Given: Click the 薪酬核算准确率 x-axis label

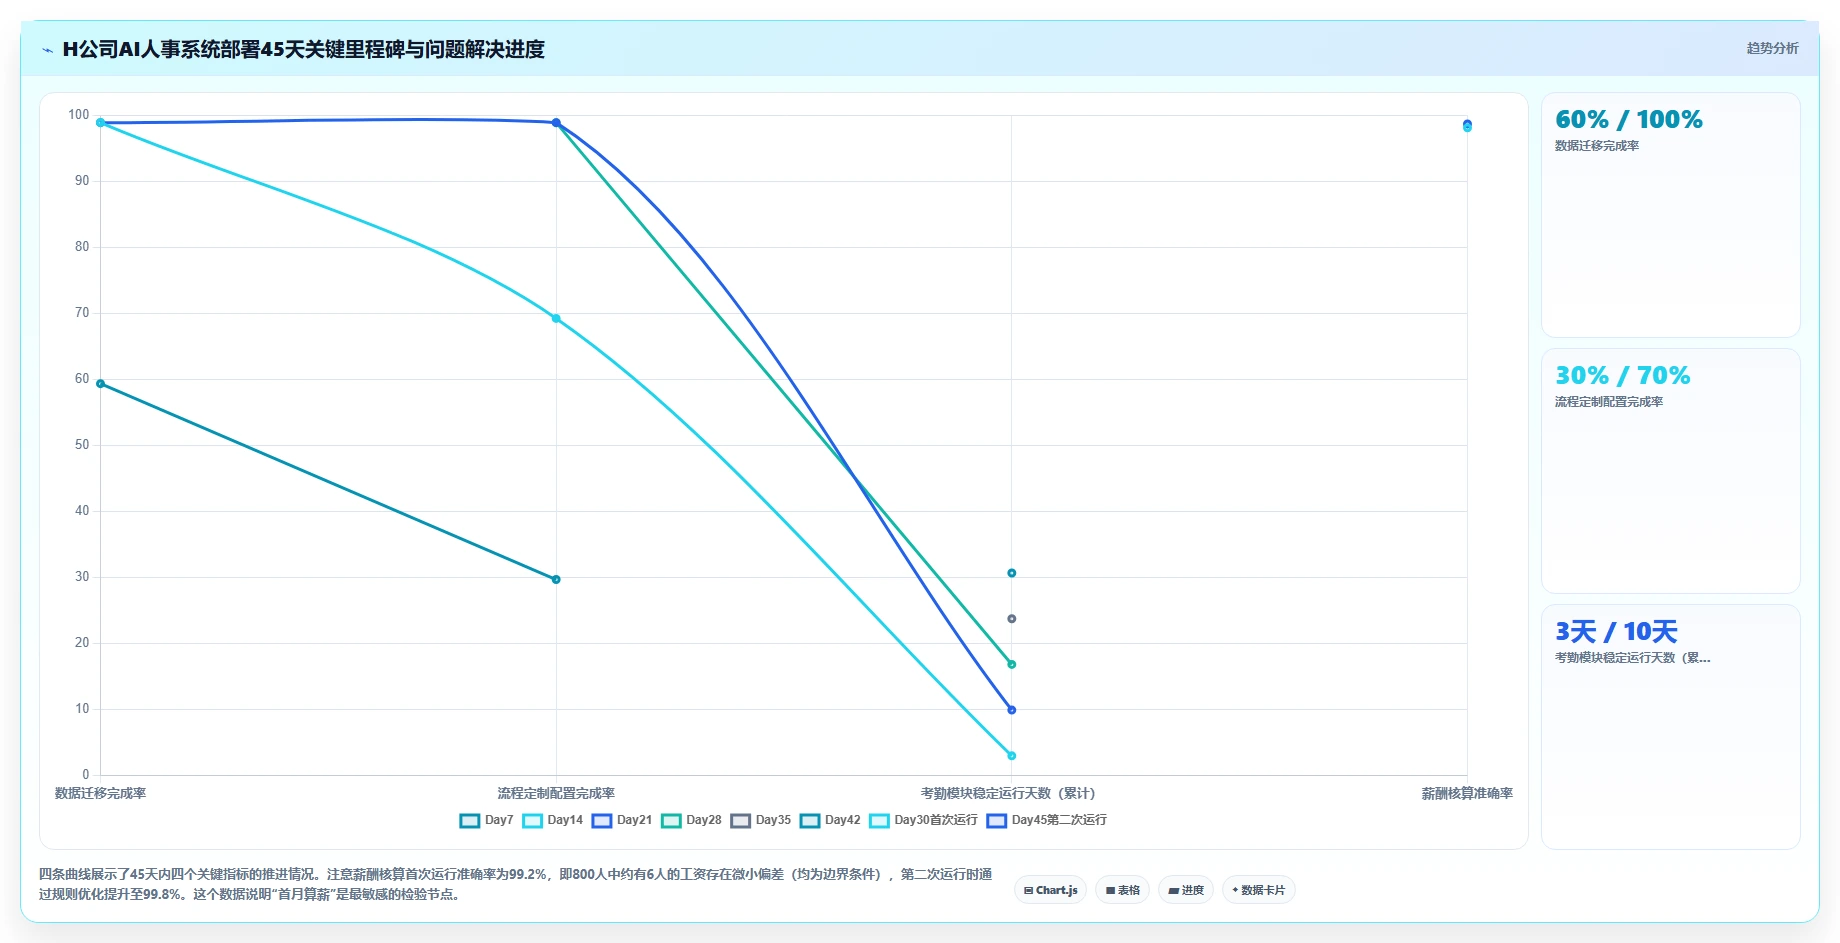Looking at the screenshot, I should click(1467, 793).
